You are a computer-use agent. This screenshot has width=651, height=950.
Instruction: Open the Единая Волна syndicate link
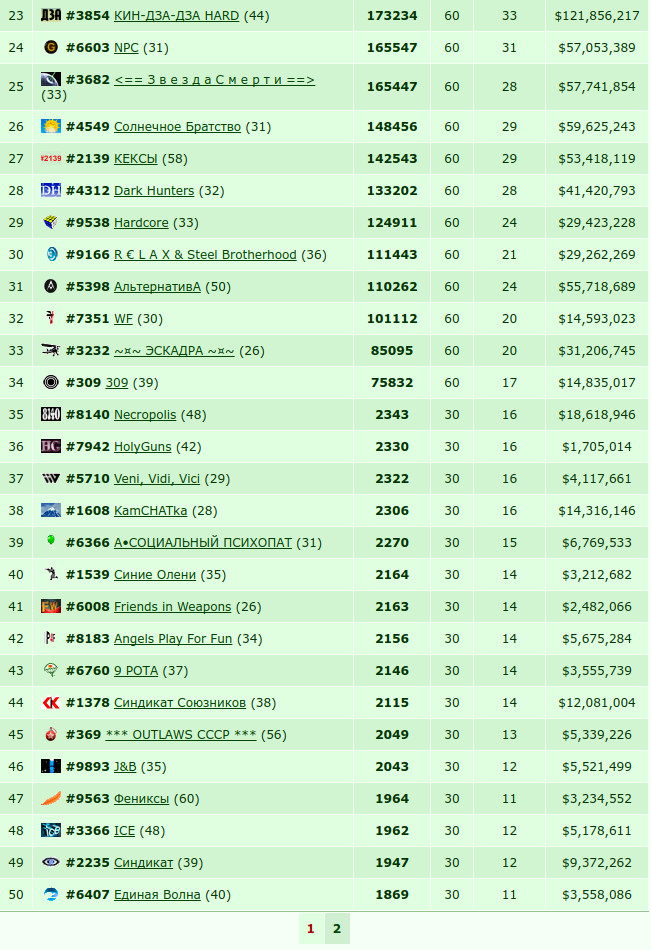pyautogui.click(x=158, y=895)
